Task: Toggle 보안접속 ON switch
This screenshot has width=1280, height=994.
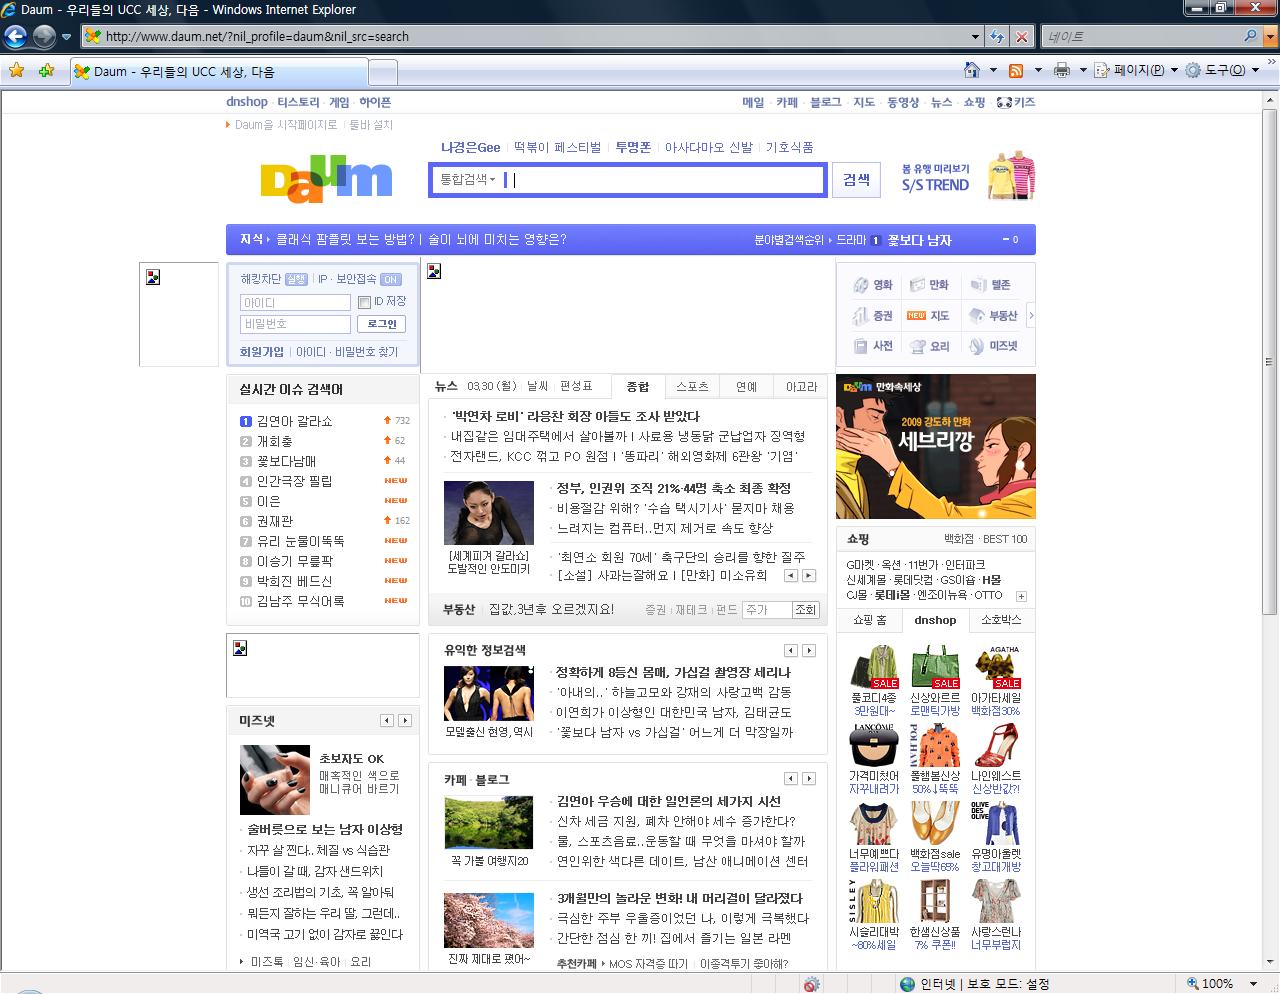Action: (390, 280)
